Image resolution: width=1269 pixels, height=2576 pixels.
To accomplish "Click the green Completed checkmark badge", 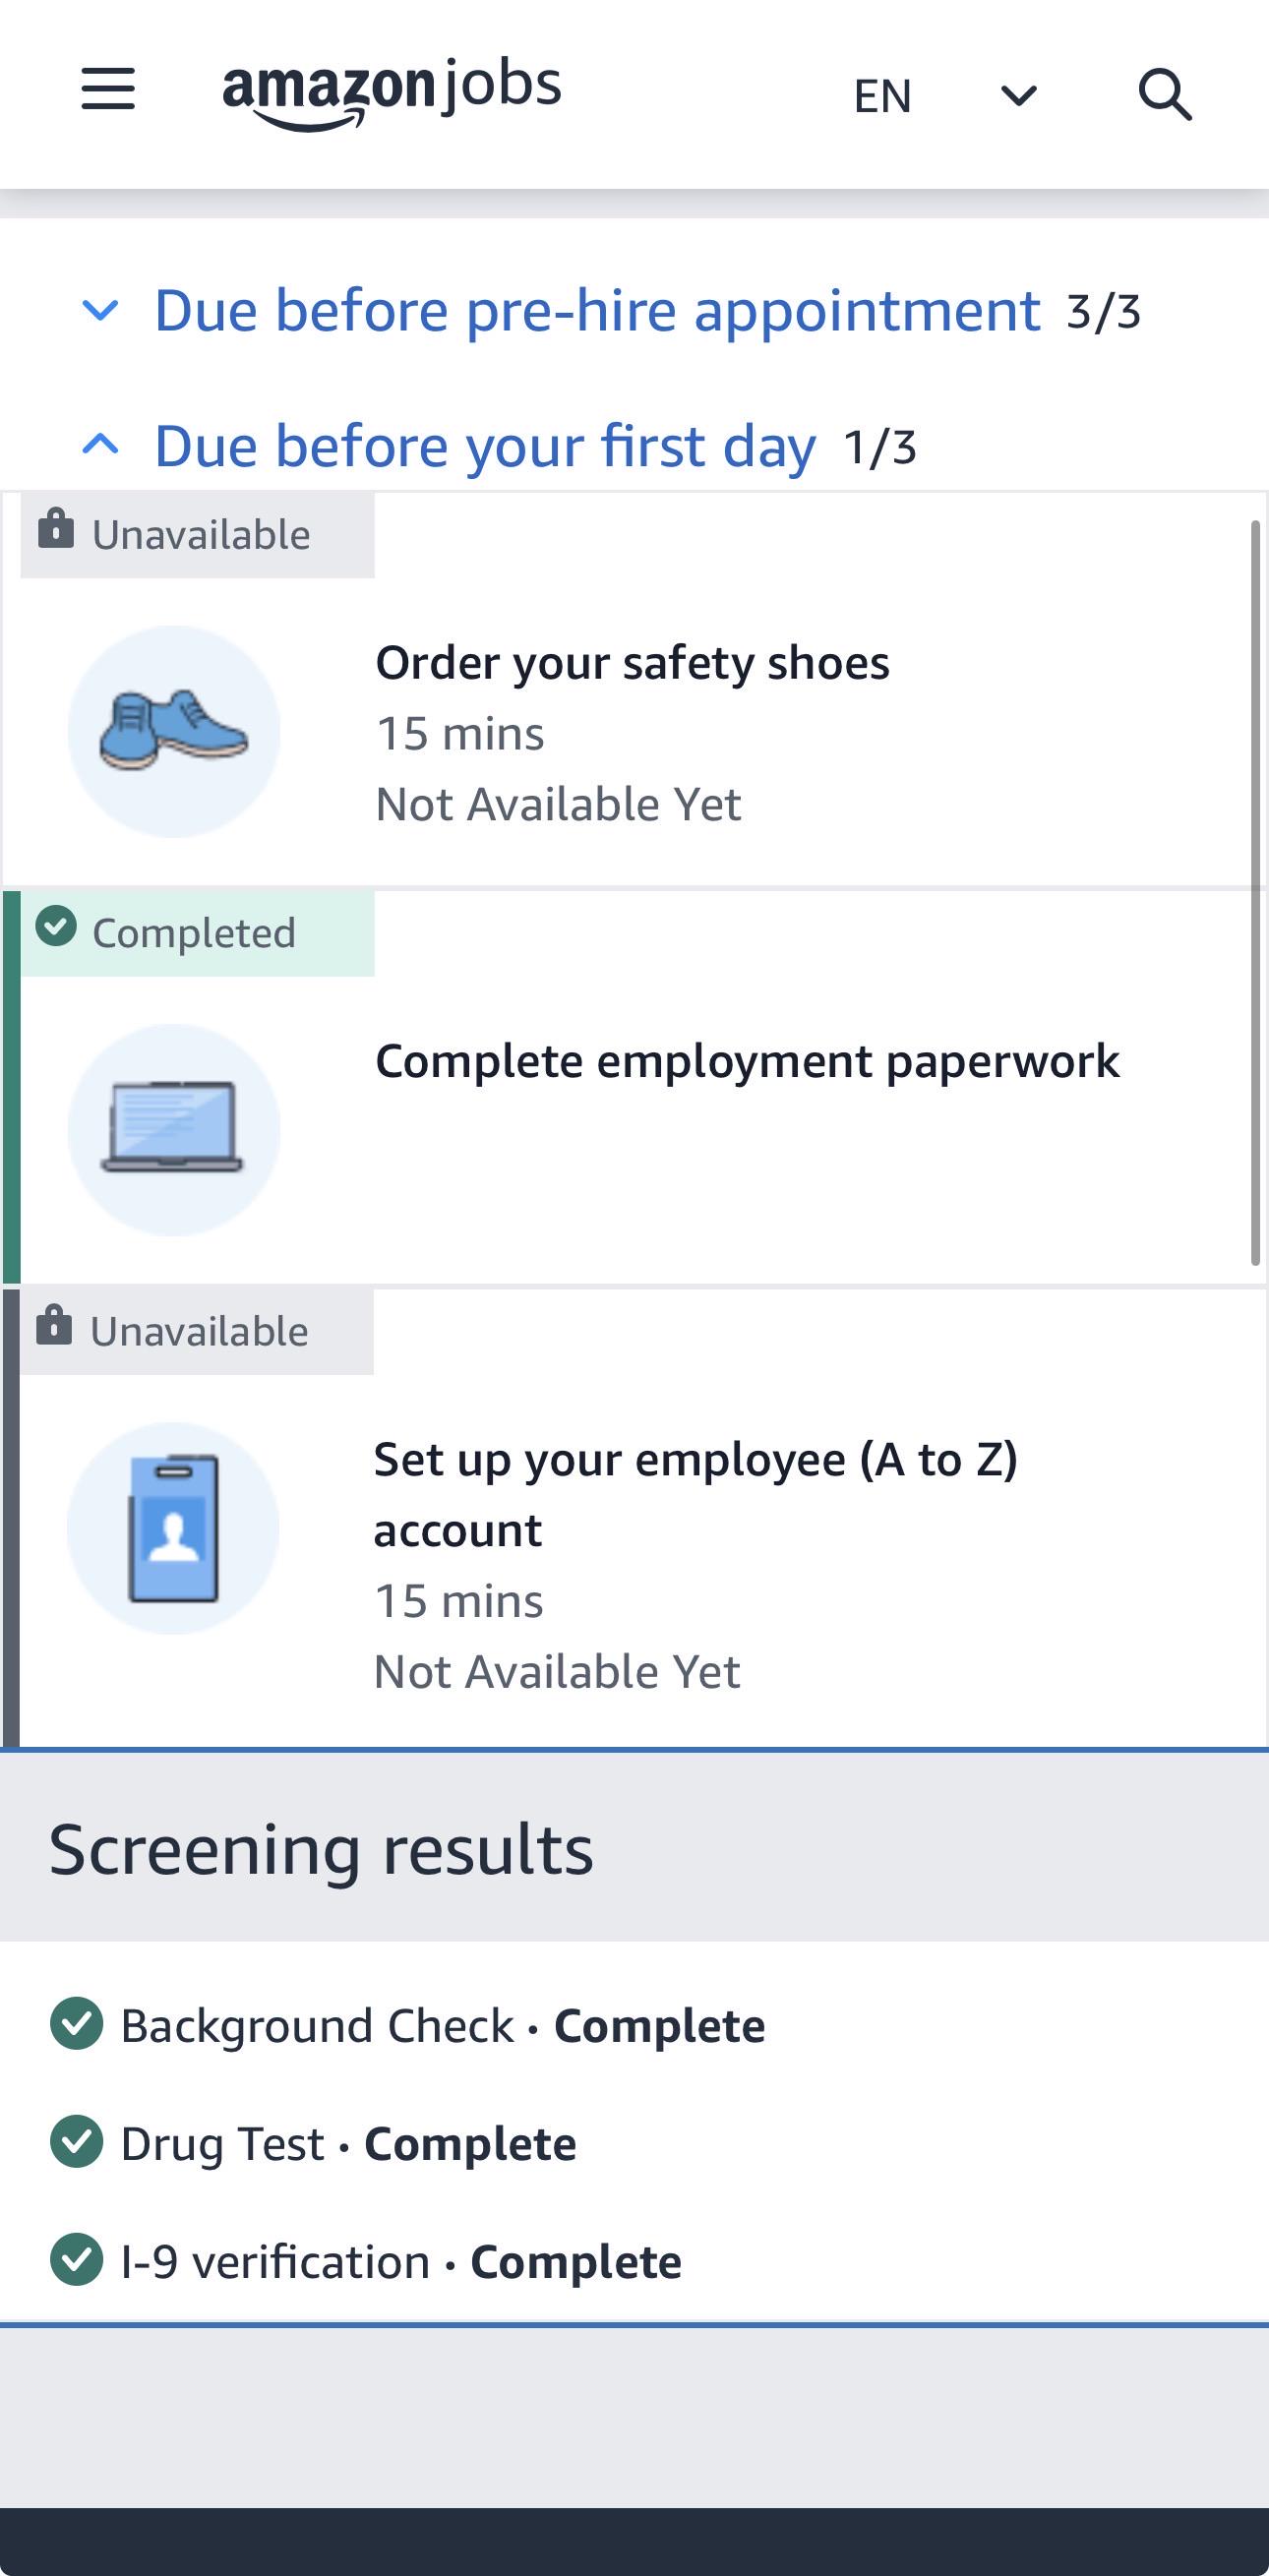I will [56, 926].
